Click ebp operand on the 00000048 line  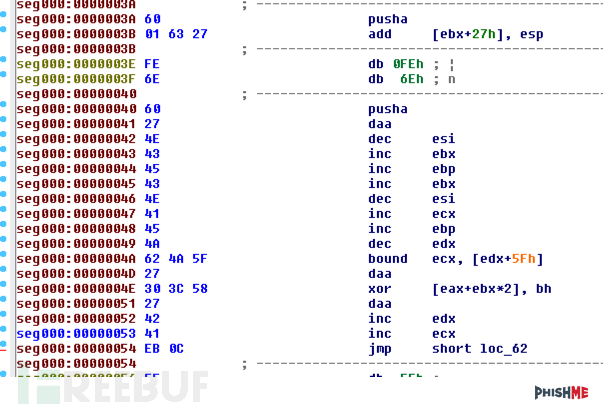[x=444, y=229]
